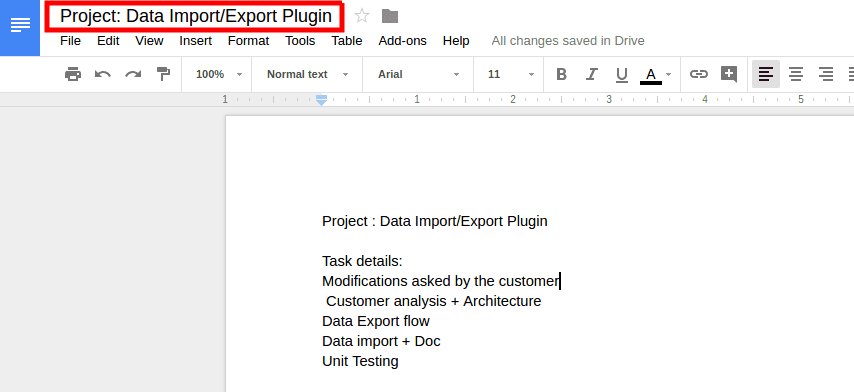This screenshot has height=392, width=854.
Task: Open the 100% zoom dropdown
Action: pos(219,74)
